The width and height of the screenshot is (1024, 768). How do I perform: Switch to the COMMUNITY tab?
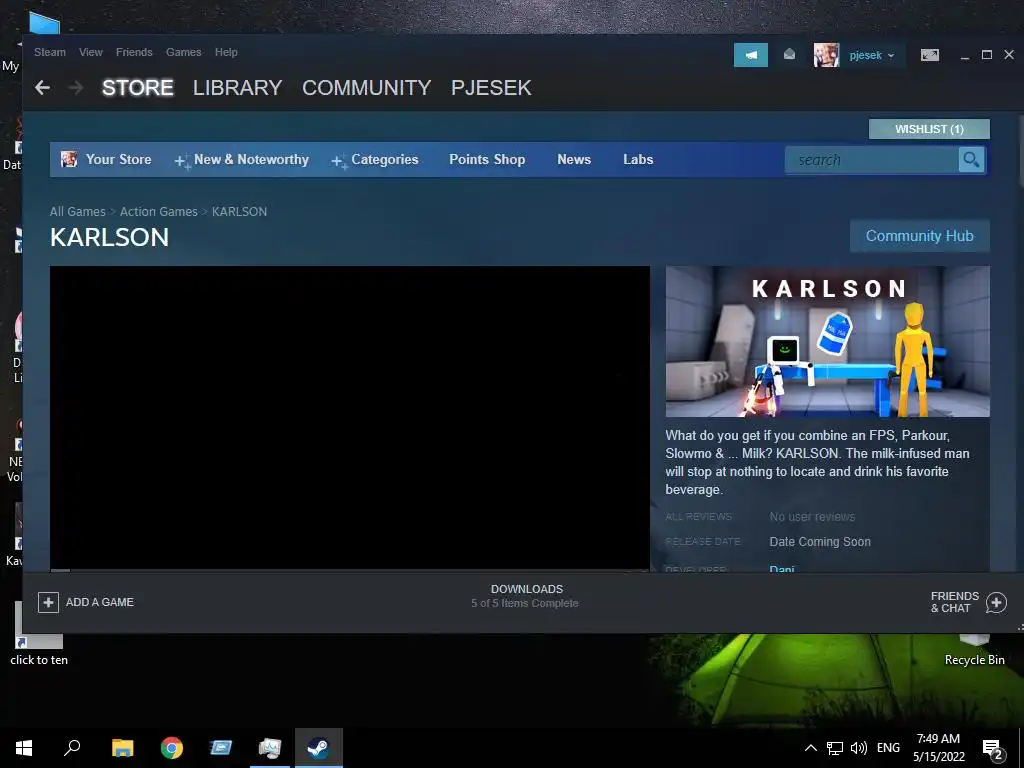click(366, 88)
